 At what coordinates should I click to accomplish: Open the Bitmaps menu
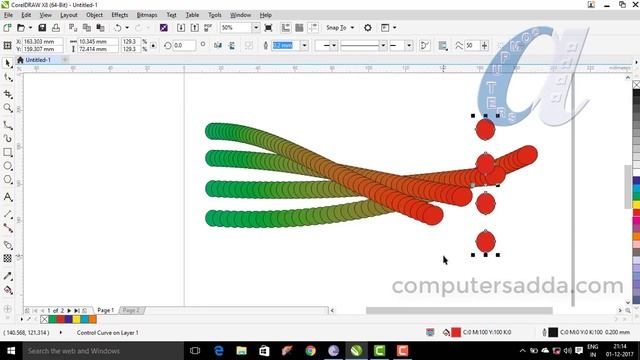147,15
